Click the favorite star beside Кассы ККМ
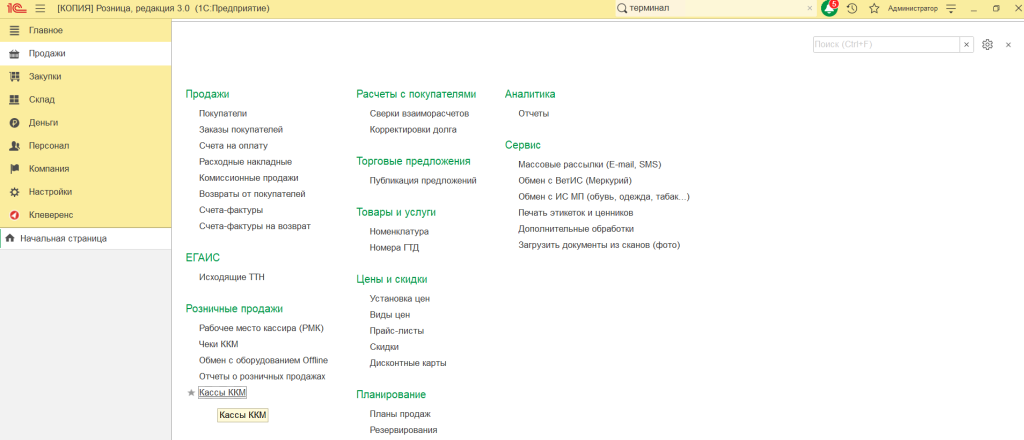This screenshot has height=440, width=1024. [x=191, y=393]
